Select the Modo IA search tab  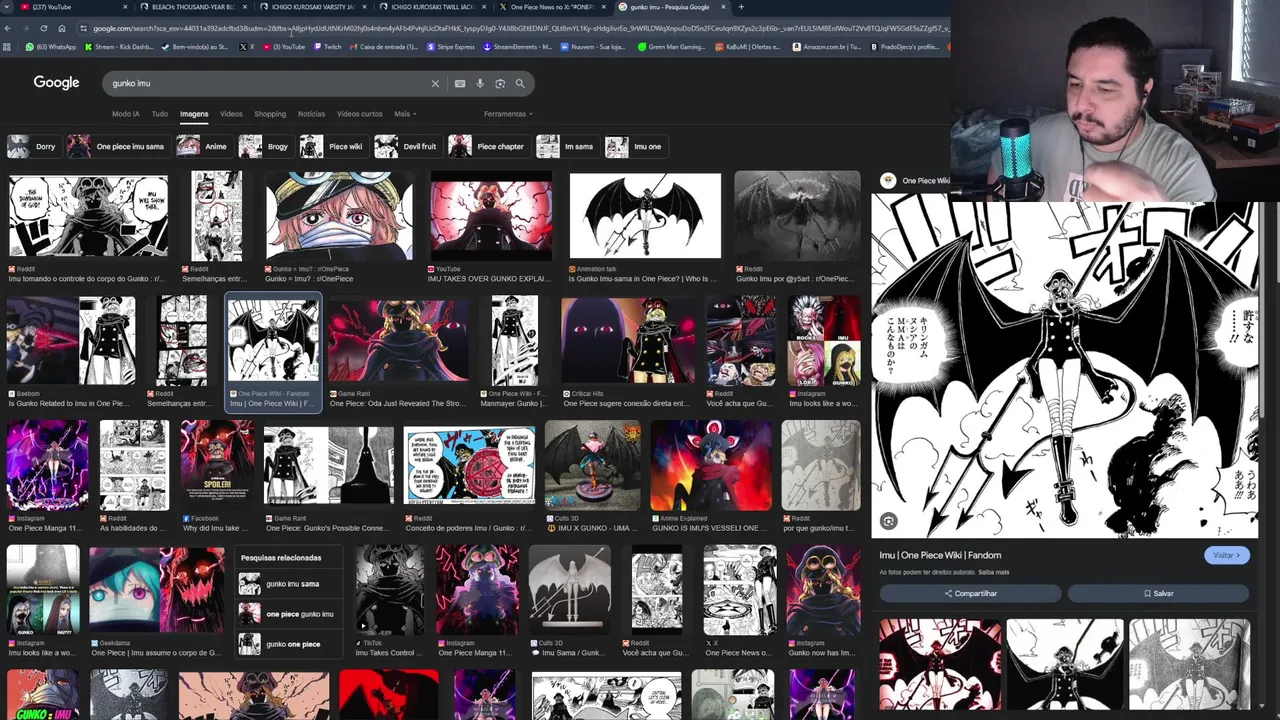coord(125,114)
